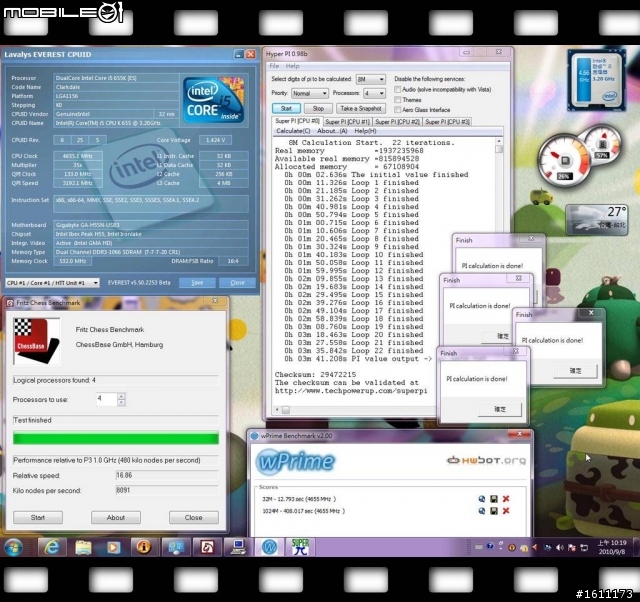Delete the 1024M wPrime score (red X)
This screenshot has height=602, width=640.
tap(506, 511)
